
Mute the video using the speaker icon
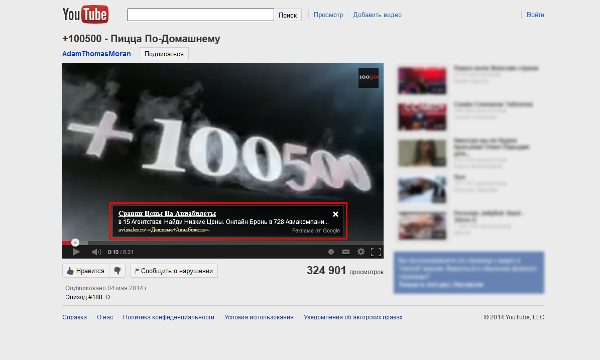pyautogui.click(x=96, y=252)
